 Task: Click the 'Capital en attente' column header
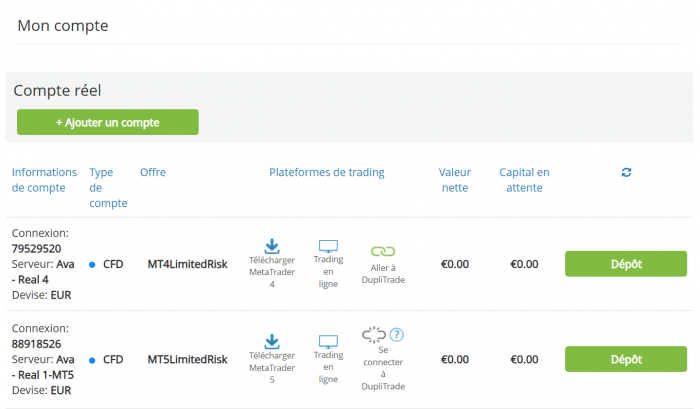(x=524, y=180)
